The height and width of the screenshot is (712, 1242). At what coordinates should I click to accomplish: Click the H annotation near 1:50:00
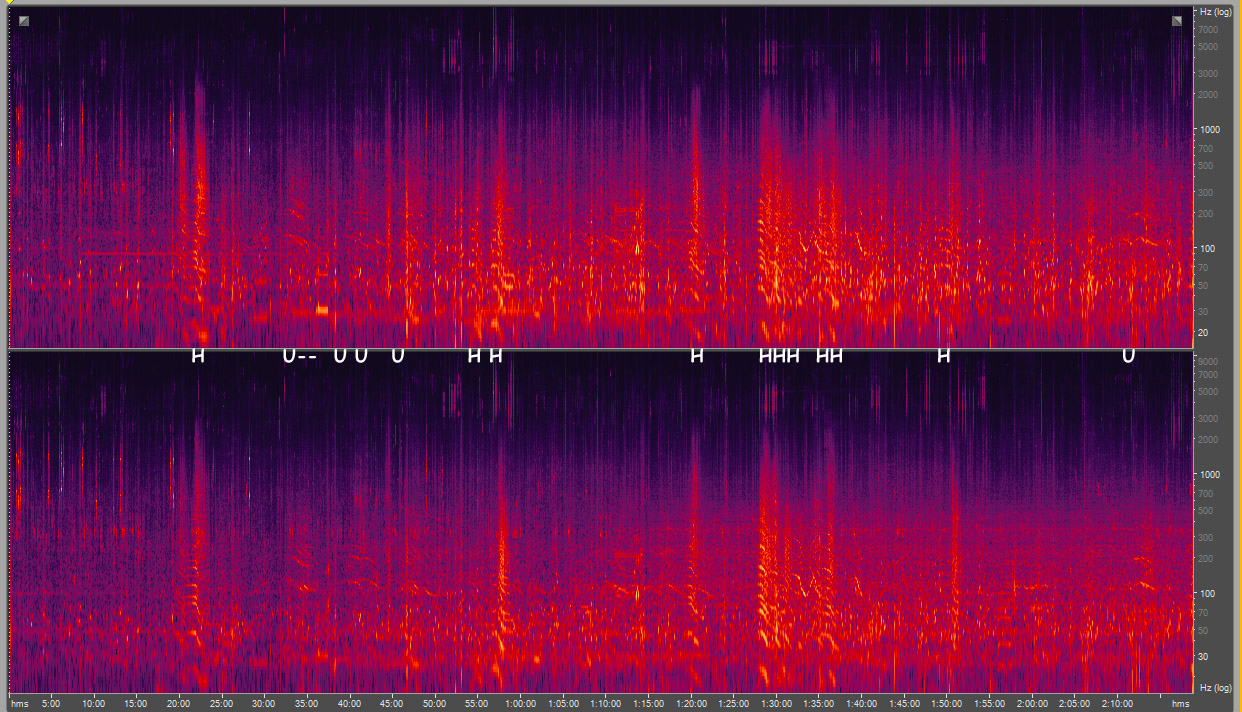coord(943,356)
